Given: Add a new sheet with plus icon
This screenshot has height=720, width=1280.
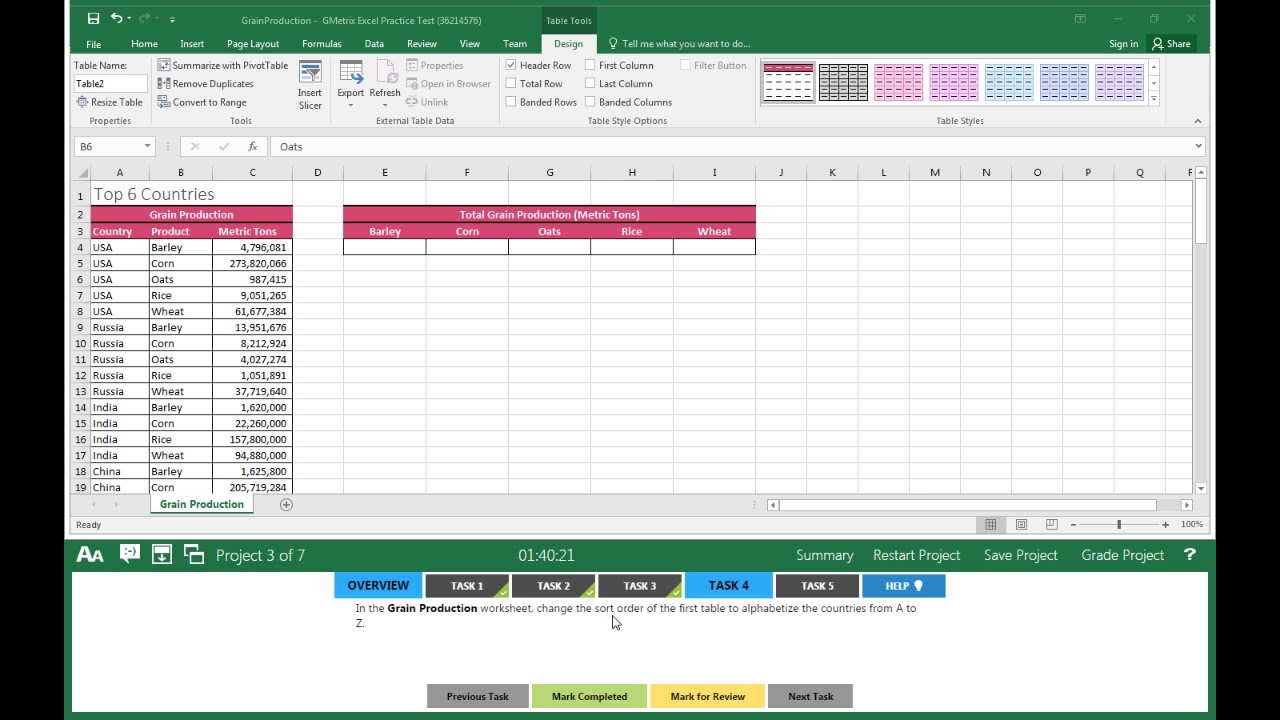Looking at the screenshot, I should (x=286, y=505).
